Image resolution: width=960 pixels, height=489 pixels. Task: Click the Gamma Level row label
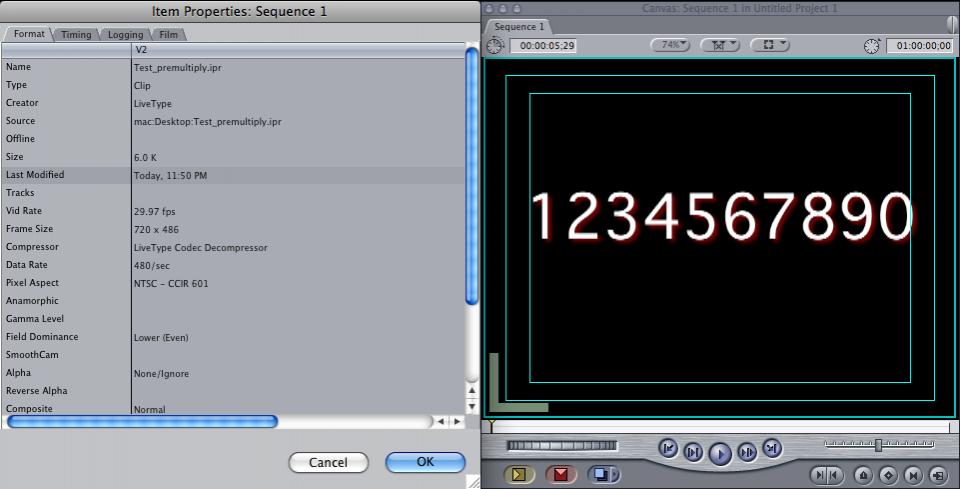[x=35, y=318]
